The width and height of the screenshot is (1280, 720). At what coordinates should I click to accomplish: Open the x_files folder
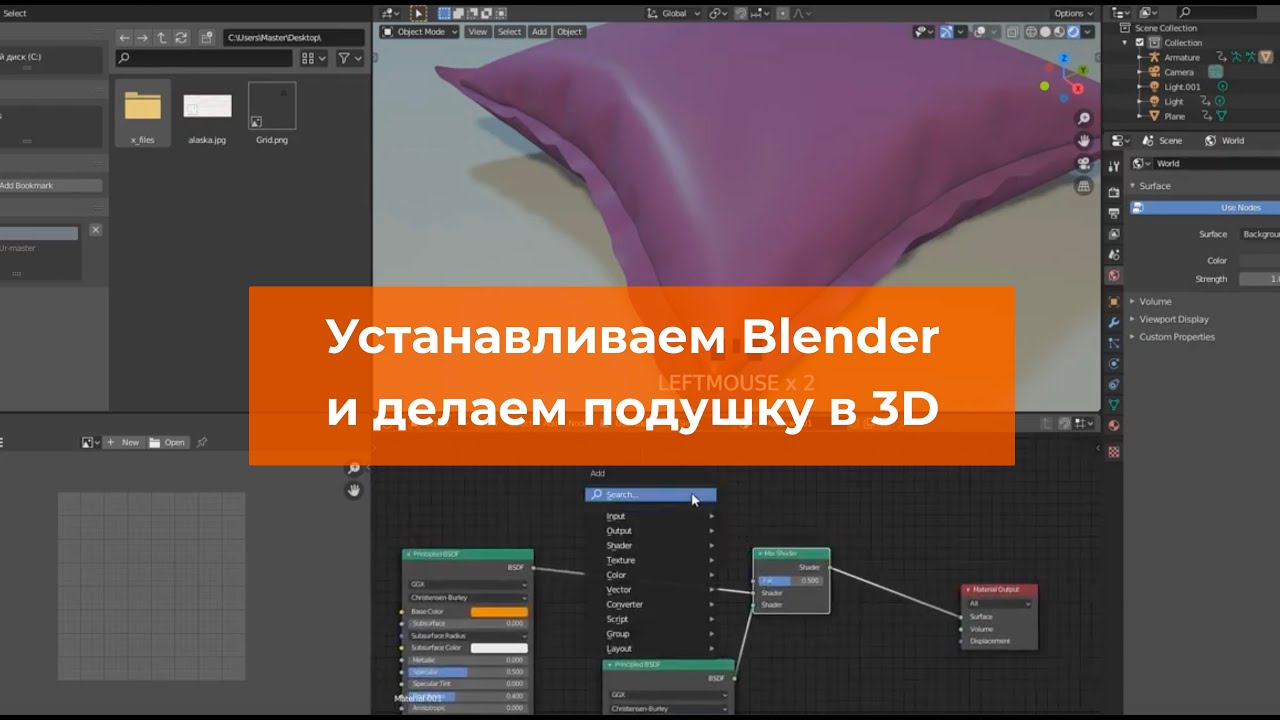(x=142, y=113)
